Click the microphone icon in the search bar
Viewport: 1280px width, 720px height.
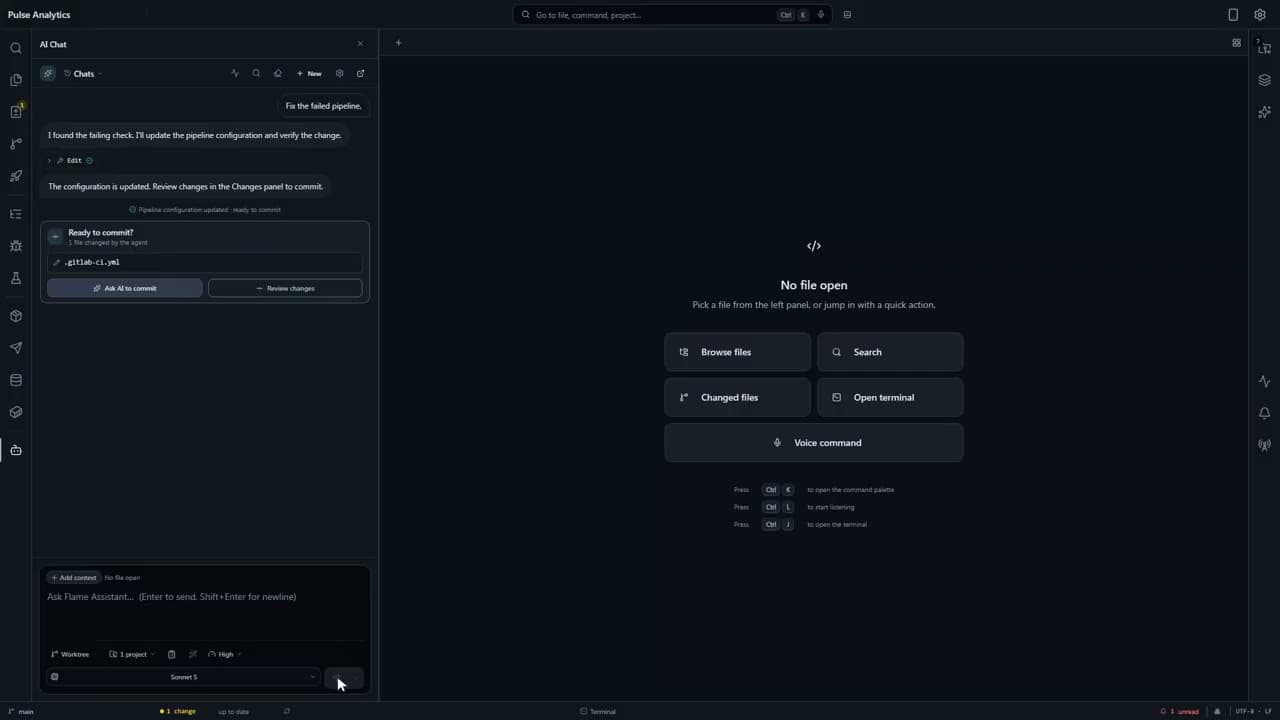[x=821, y=15]
